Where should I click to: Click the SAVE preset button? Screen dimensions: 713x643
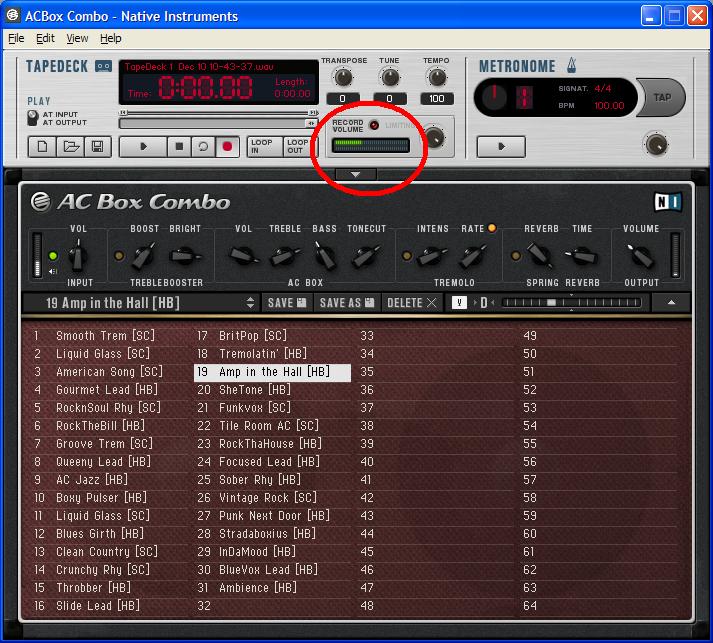287,302
